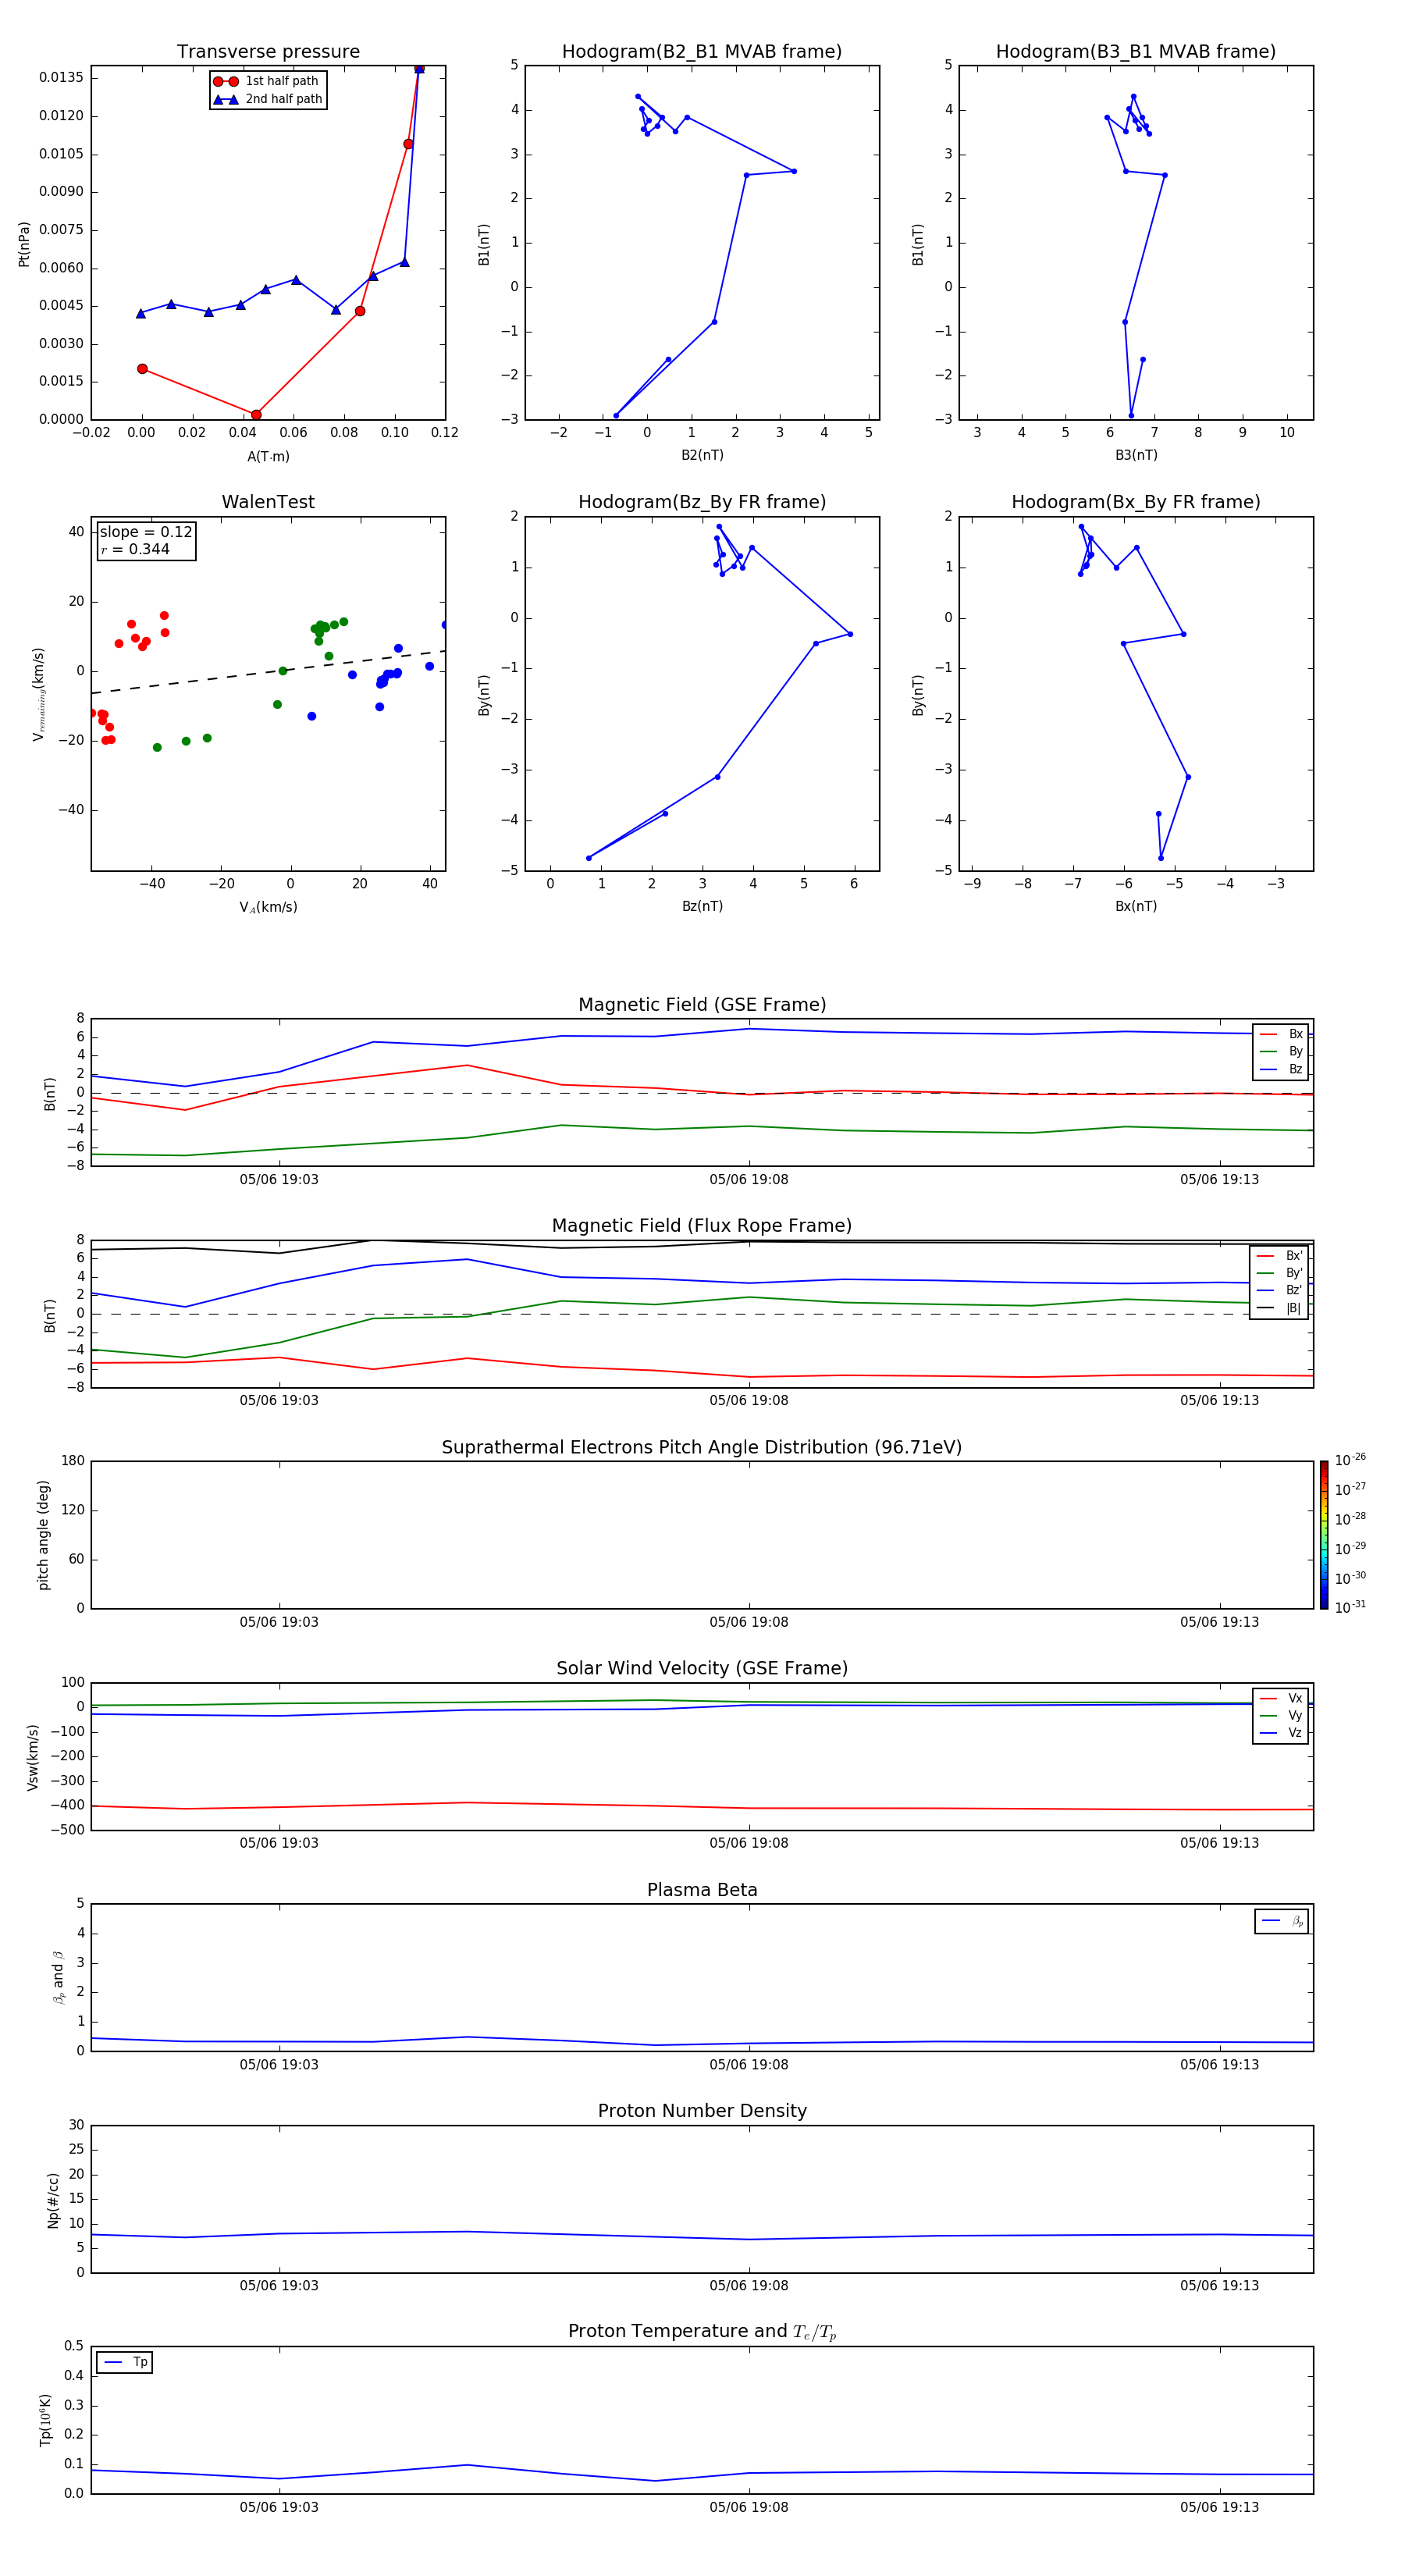Click the 'B2(nT)' x-axis label
The width and height of the screenshot is (1405, 2576).
[702, 455]
